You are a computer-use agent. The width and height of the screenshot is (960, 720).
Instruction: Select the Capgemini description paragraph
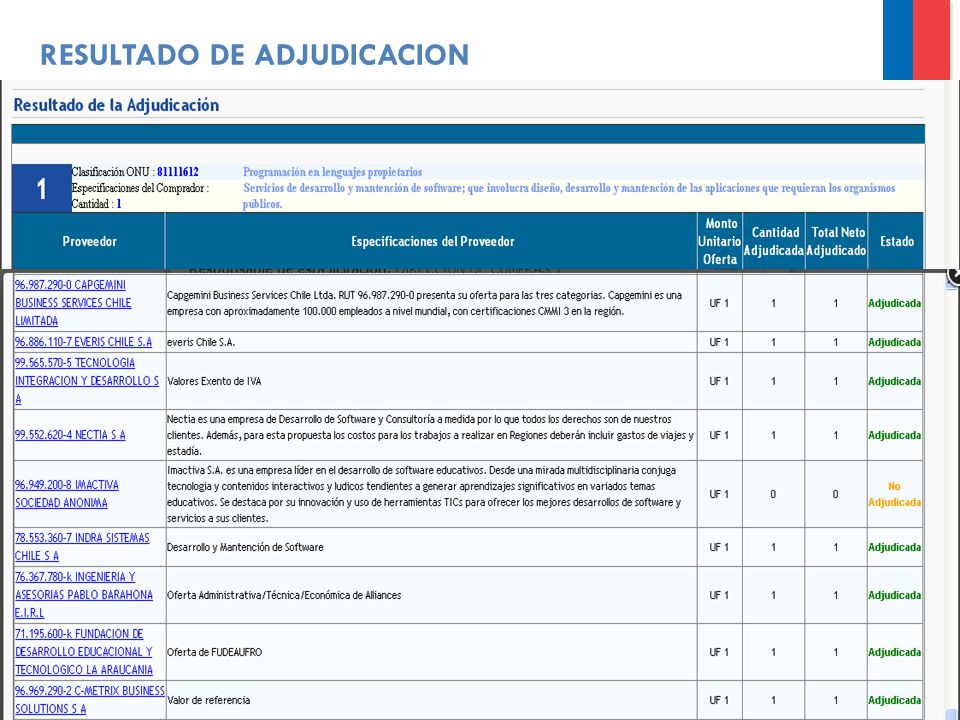[x=425, y=303]
